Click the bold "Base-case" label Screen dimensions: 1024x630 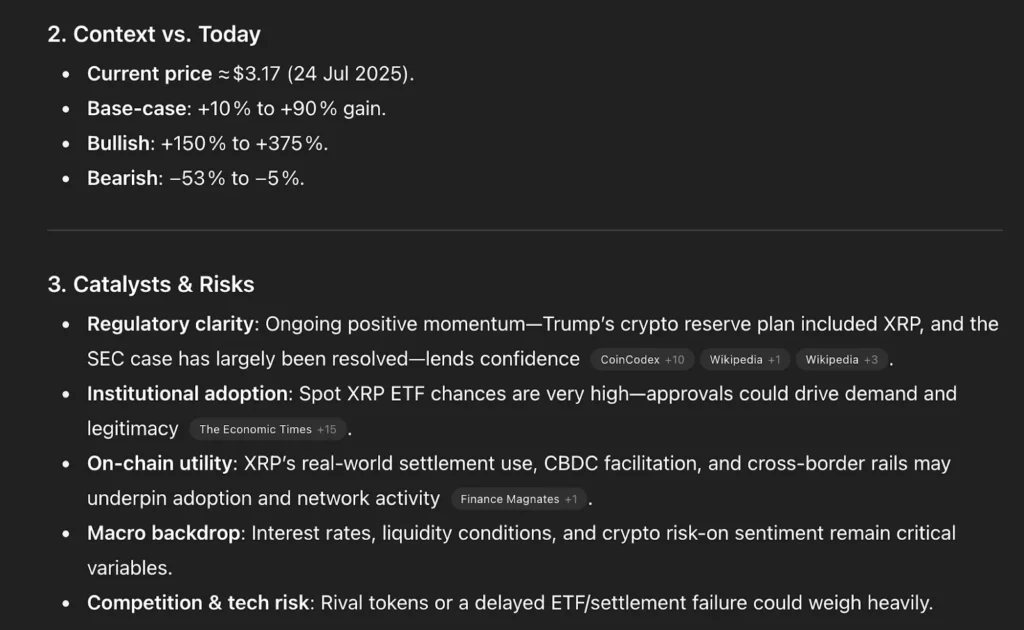pyautogui.click(x=136, y=109)
